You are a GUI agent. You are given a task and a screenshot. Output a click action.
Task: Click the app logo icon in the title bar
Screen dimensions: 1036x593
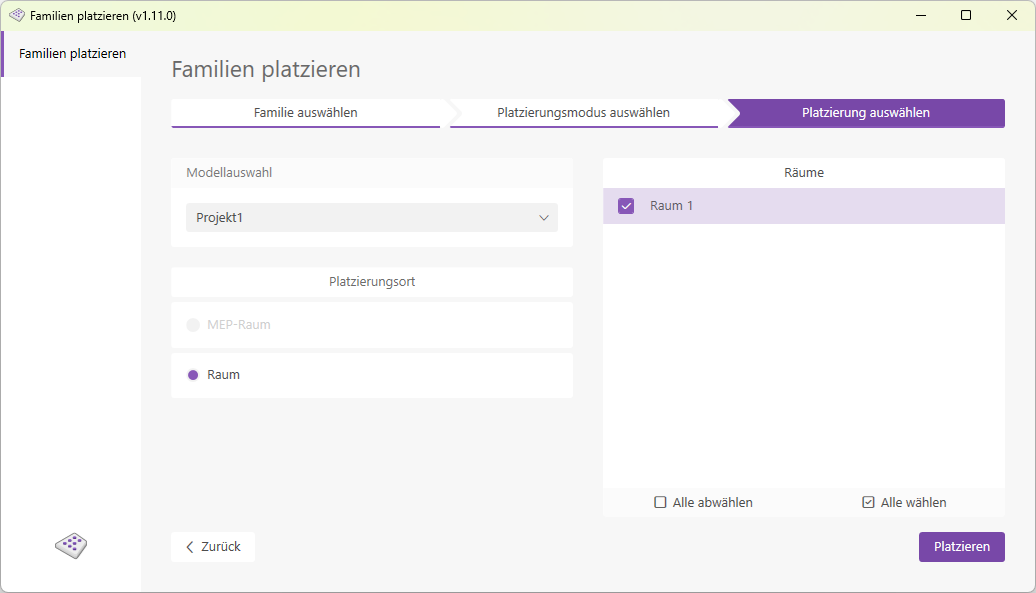pyautogui.click(x=16, y=15)
